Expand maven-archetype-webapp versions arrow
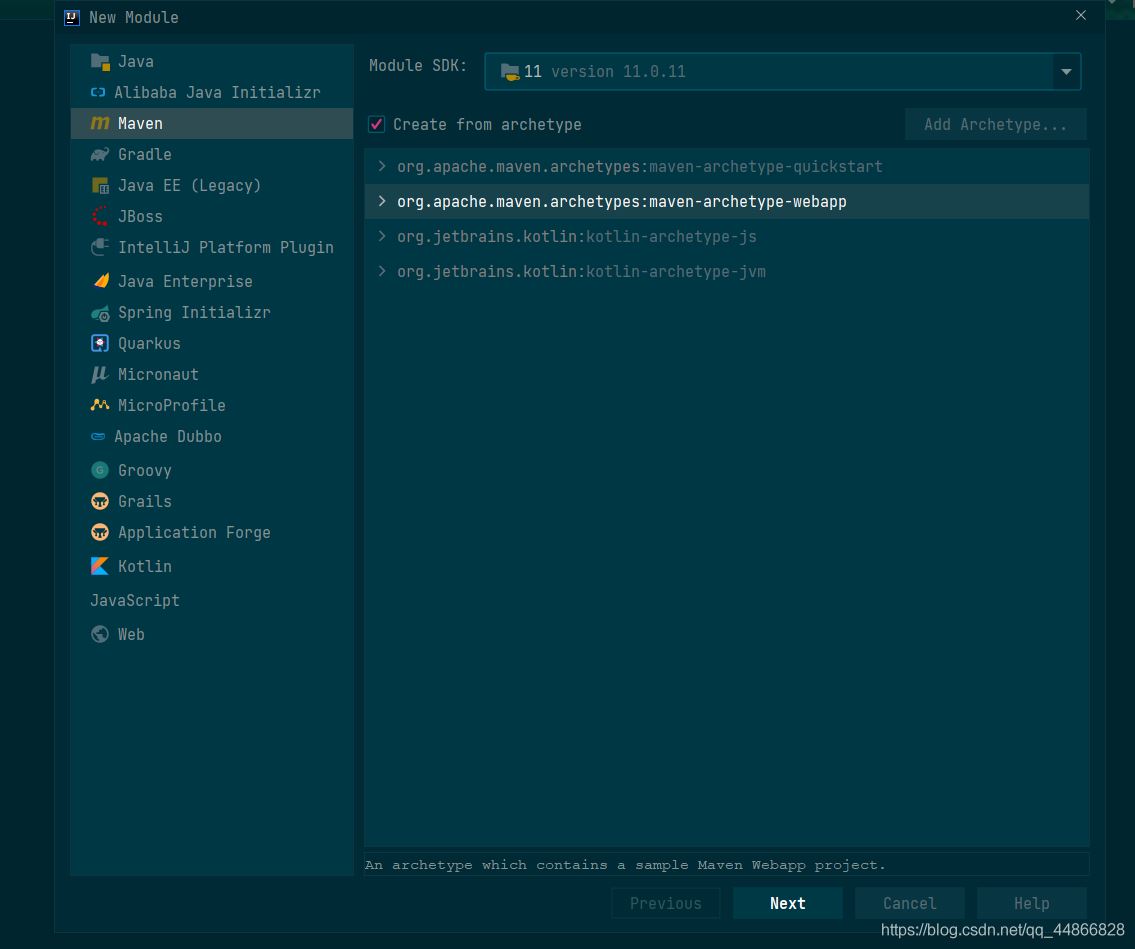 tap(382, 201)
